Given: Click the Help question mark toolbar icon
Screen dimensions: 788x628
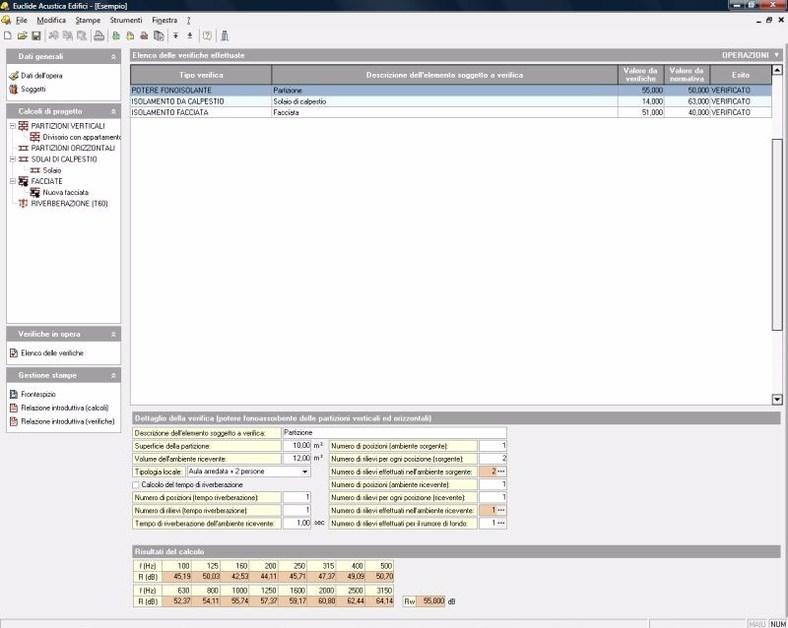Looking at the screenshot, I should (x=207, y=35).
